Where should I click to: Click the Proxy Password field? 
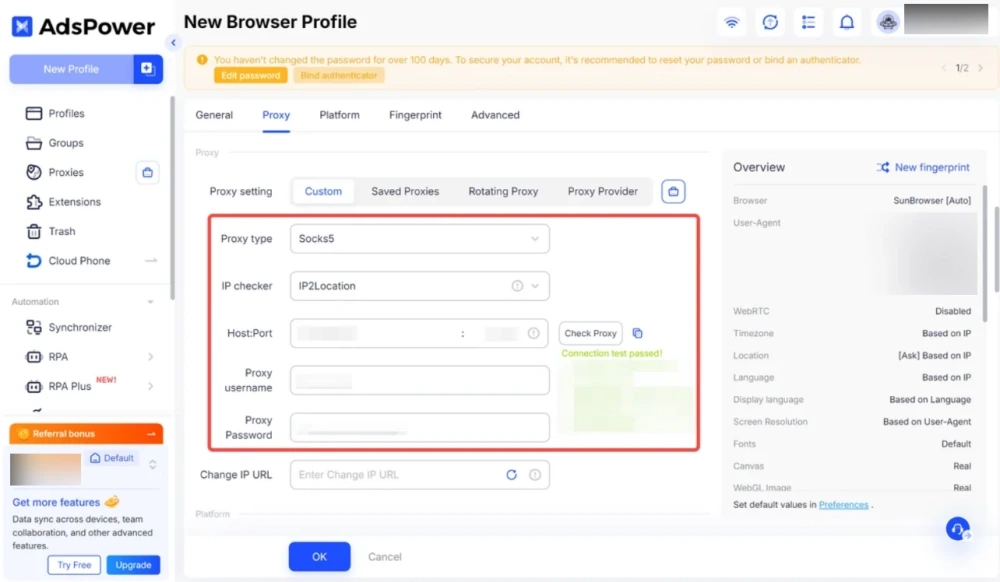419,428
